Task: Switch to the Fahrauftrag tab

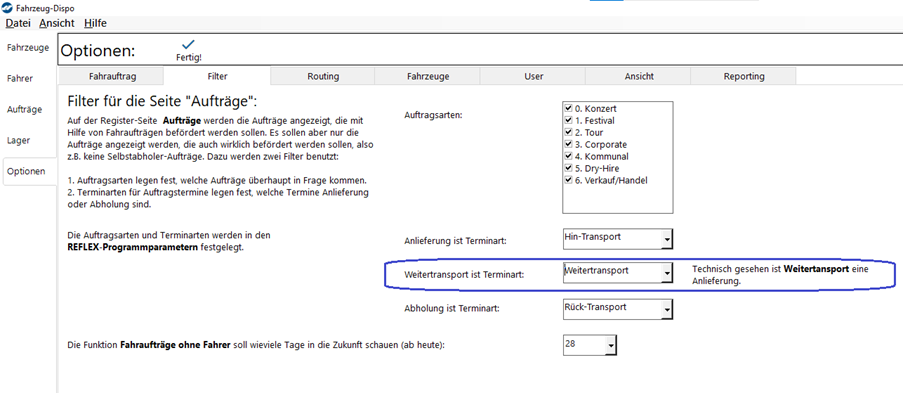Action: coord(112,76)
